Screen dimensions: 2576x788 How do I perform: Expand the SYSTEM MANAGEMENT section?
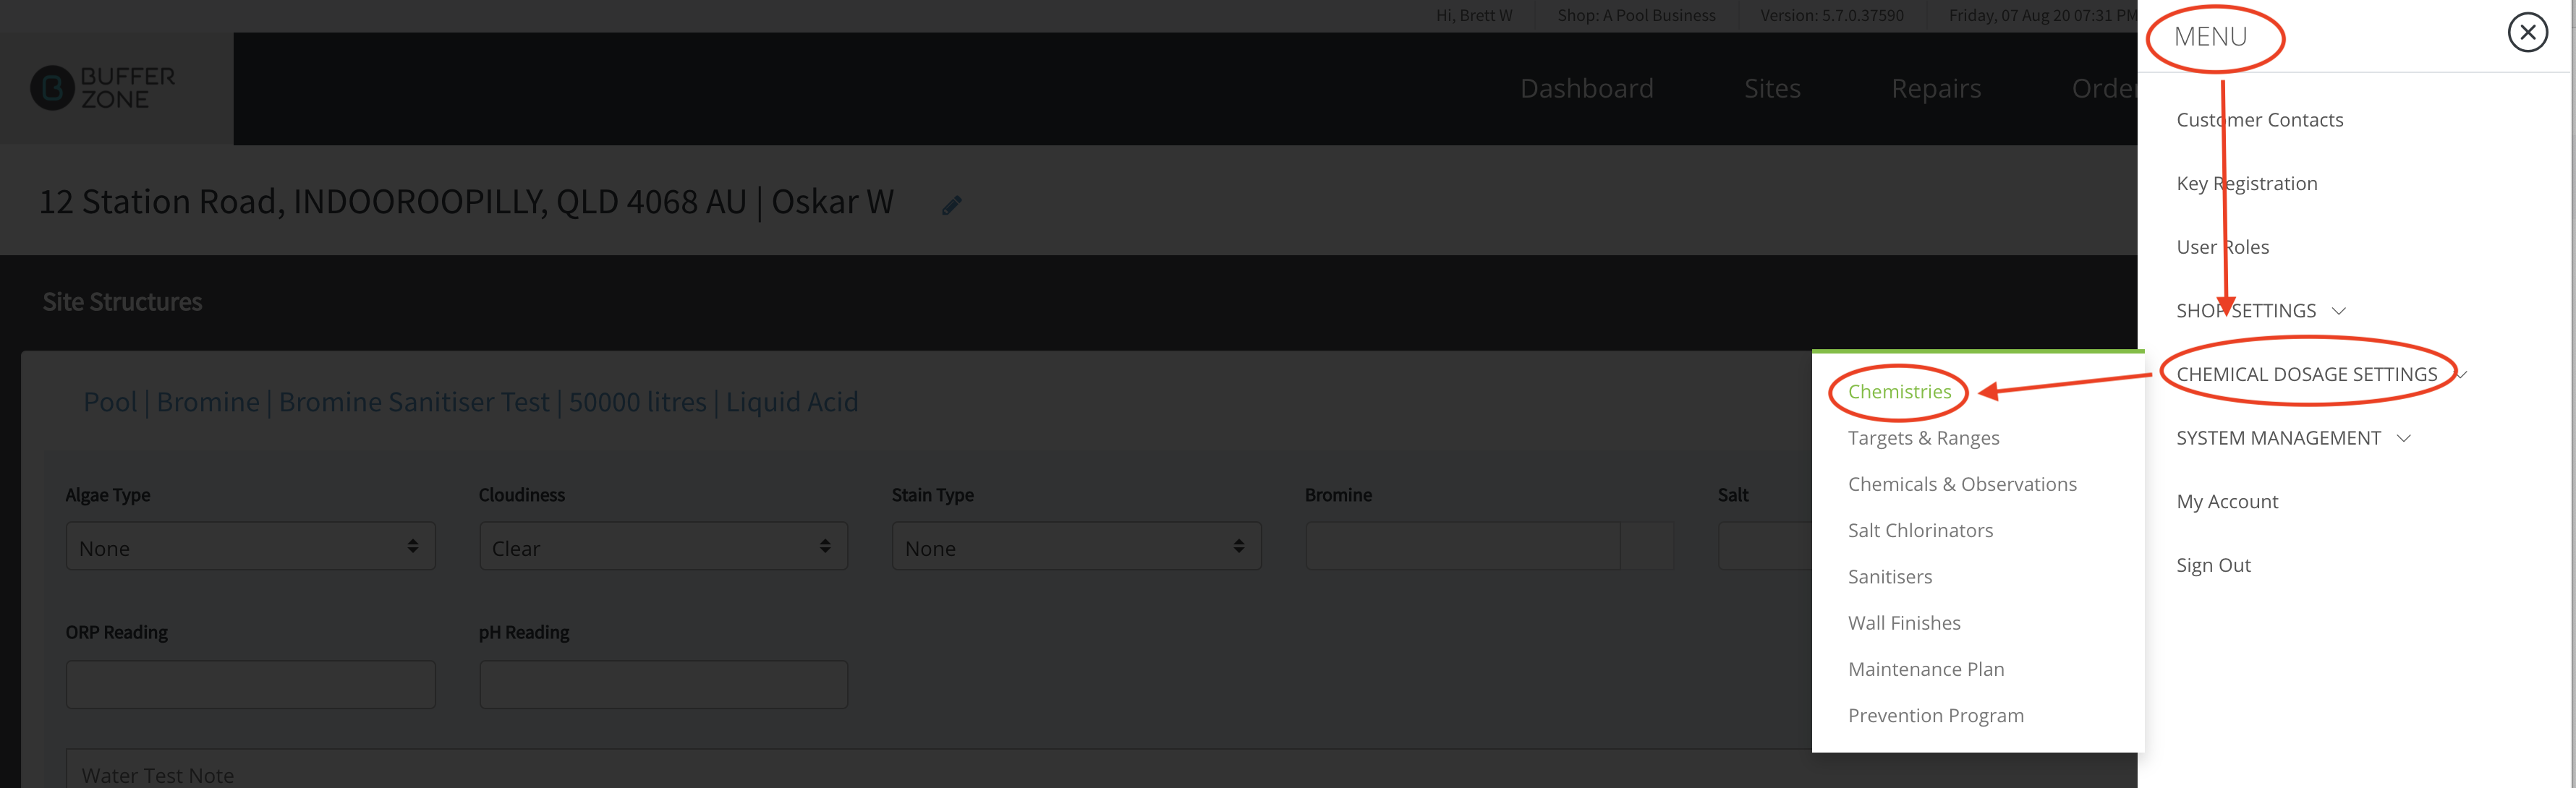[2293, 438]
